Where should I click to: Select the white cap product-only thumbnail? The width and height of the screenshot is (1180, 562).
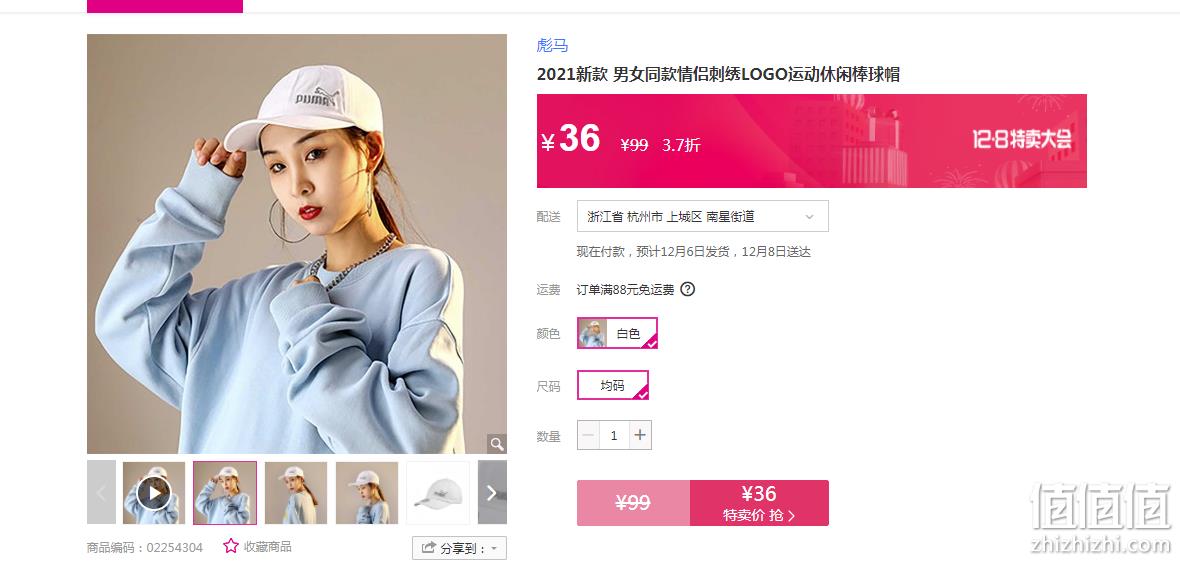(x=438, y=493)
